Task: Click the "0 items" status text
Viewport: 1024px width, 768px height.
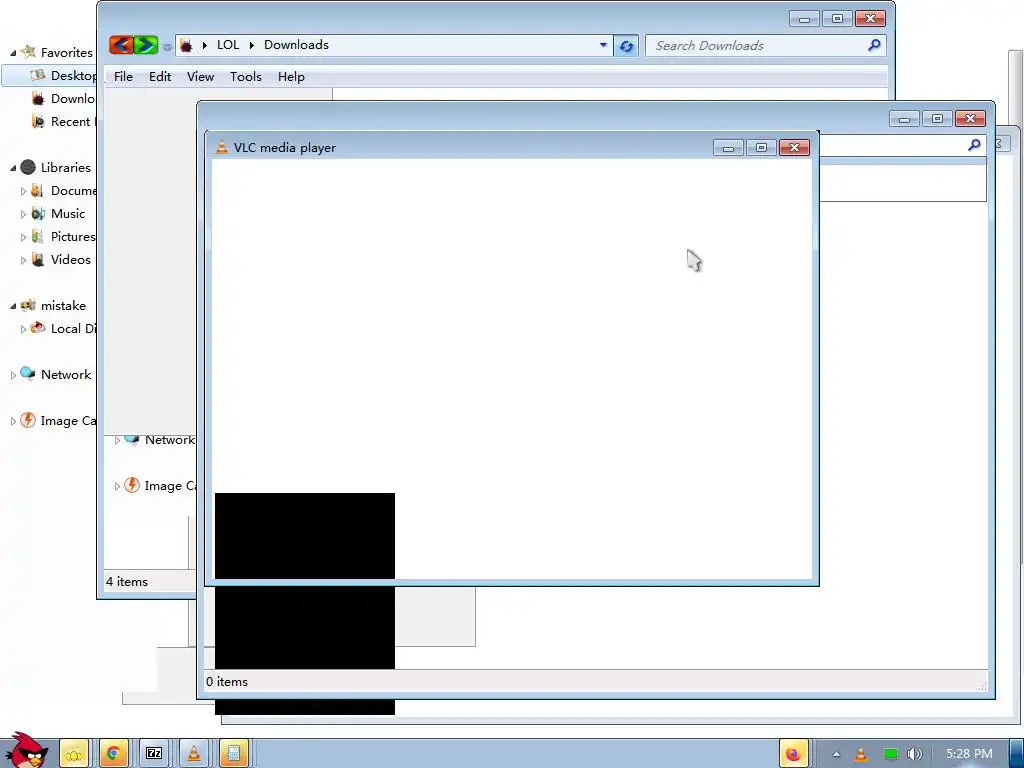Action: (227, 681)
